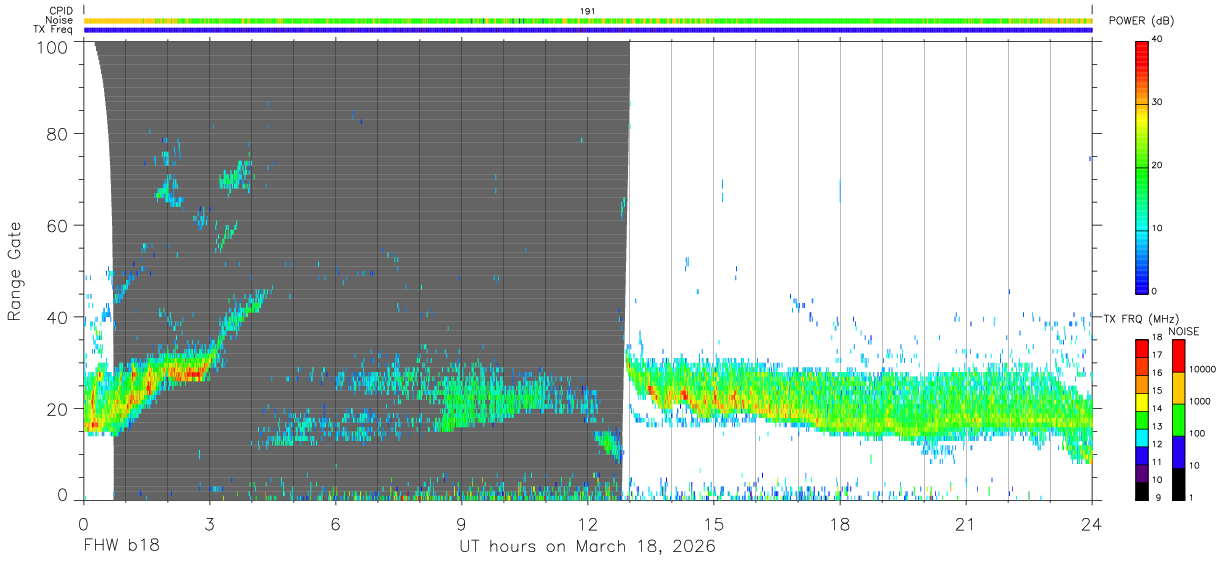Click the NOISE legend title
This screenshot has width=1228, height=567.
(1183, 331)
